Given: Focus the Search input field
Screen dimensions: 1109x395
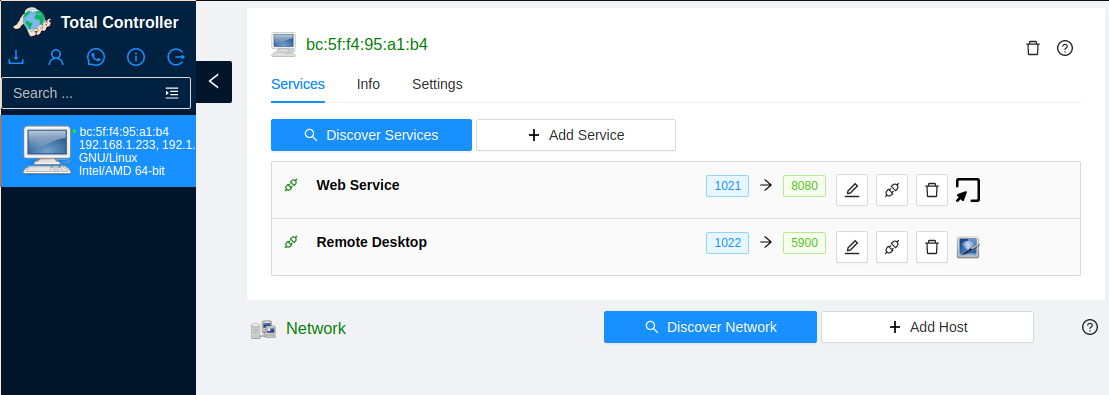Looking at the screenshot, I should [x=96, y=93].
